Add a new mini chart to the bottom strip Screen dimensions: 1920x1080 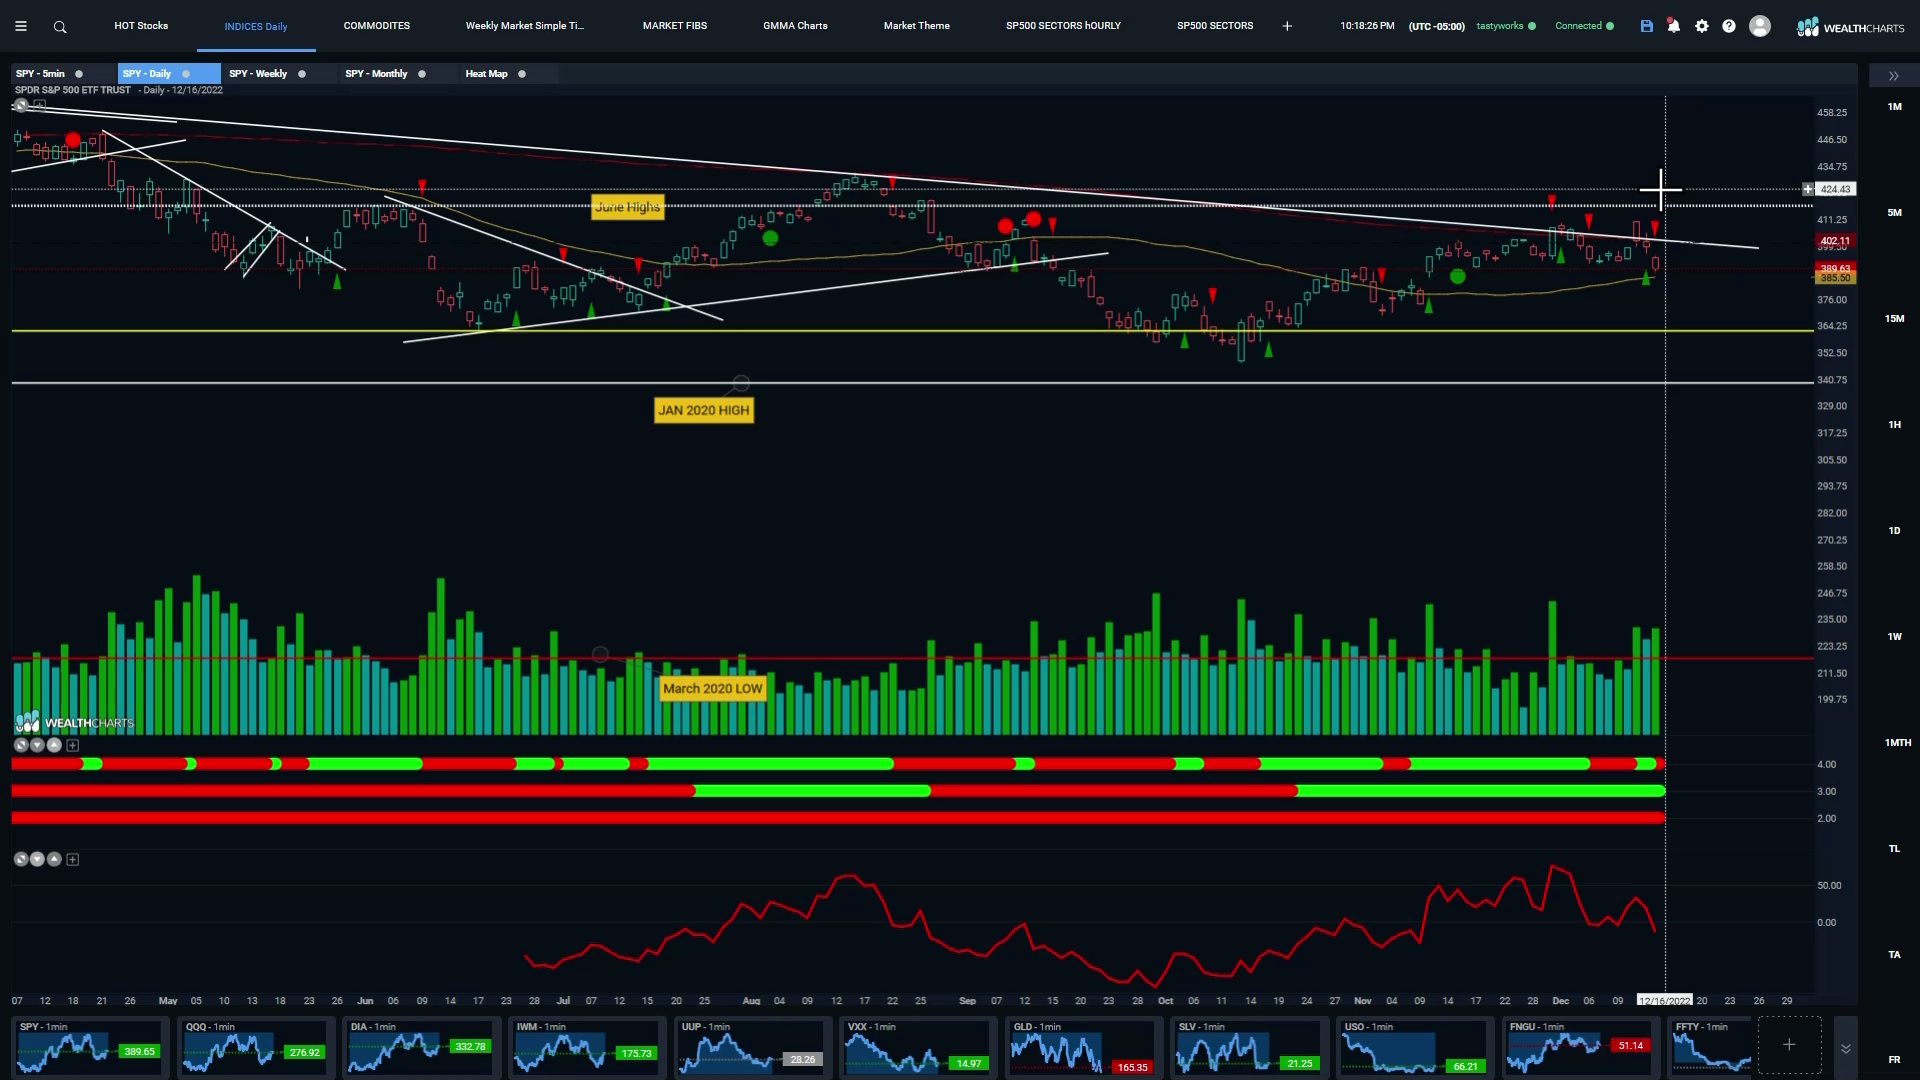point(1789,1045)
